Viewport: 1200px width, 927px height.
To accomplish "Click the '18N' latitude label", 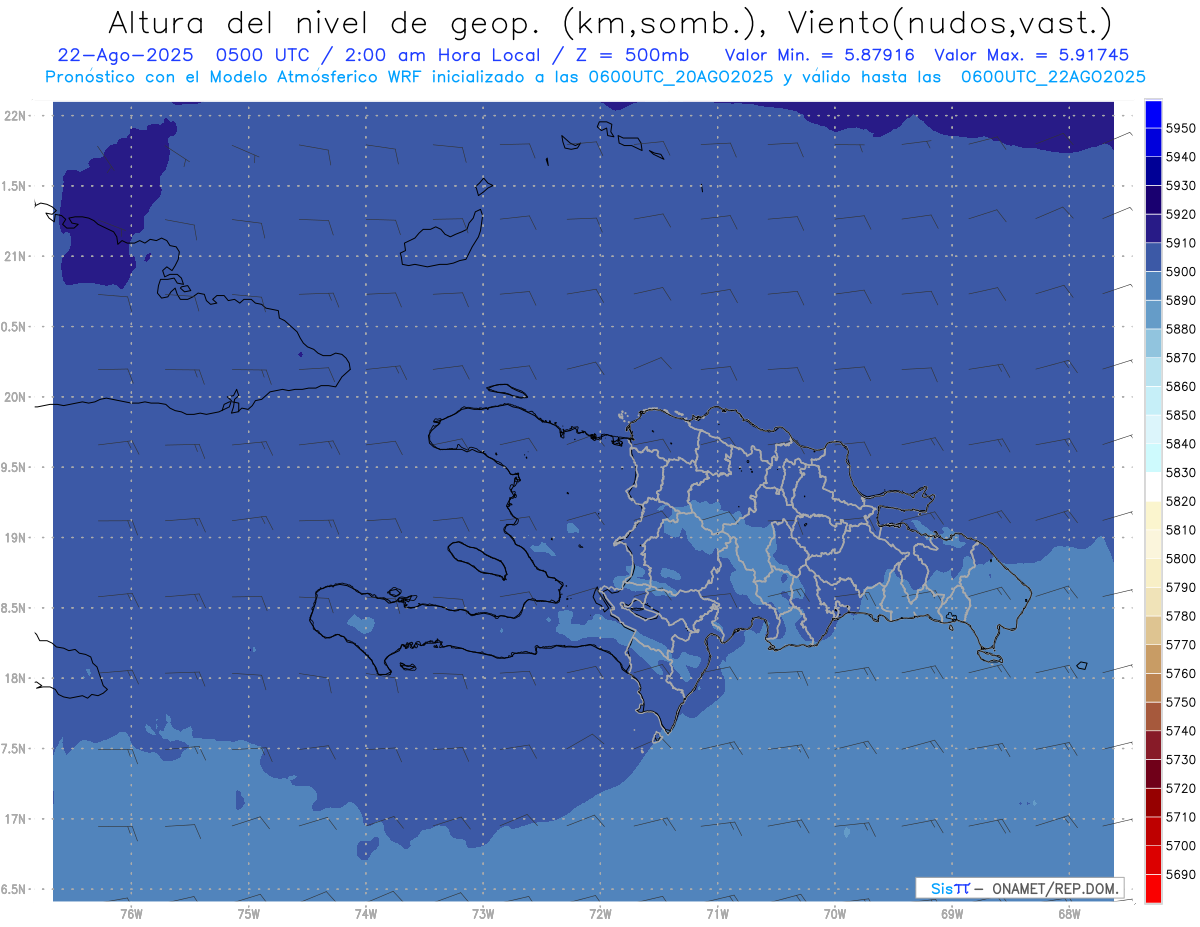I will [x=15, y=678].
